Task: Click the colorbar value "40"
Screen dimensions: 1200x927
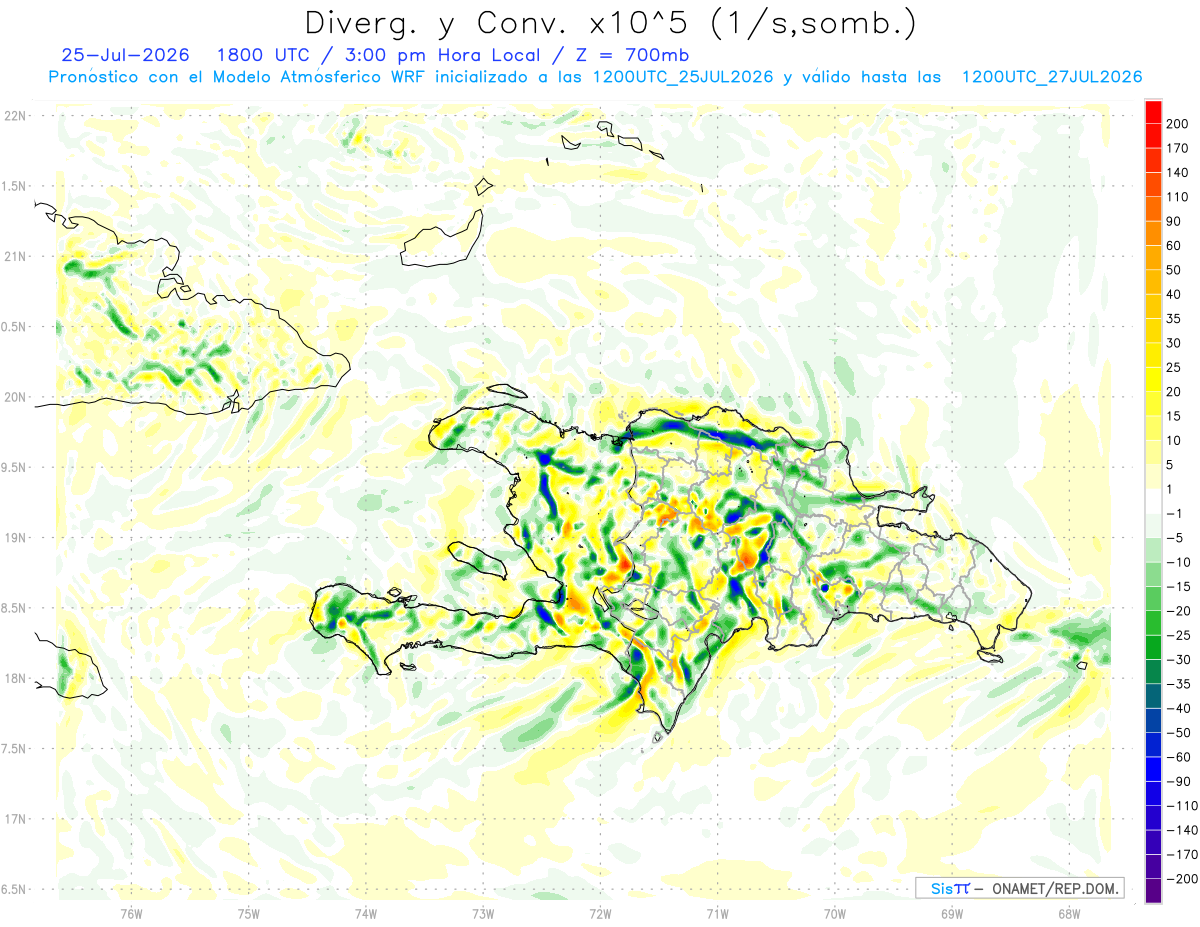Action: coord(1174,295)
